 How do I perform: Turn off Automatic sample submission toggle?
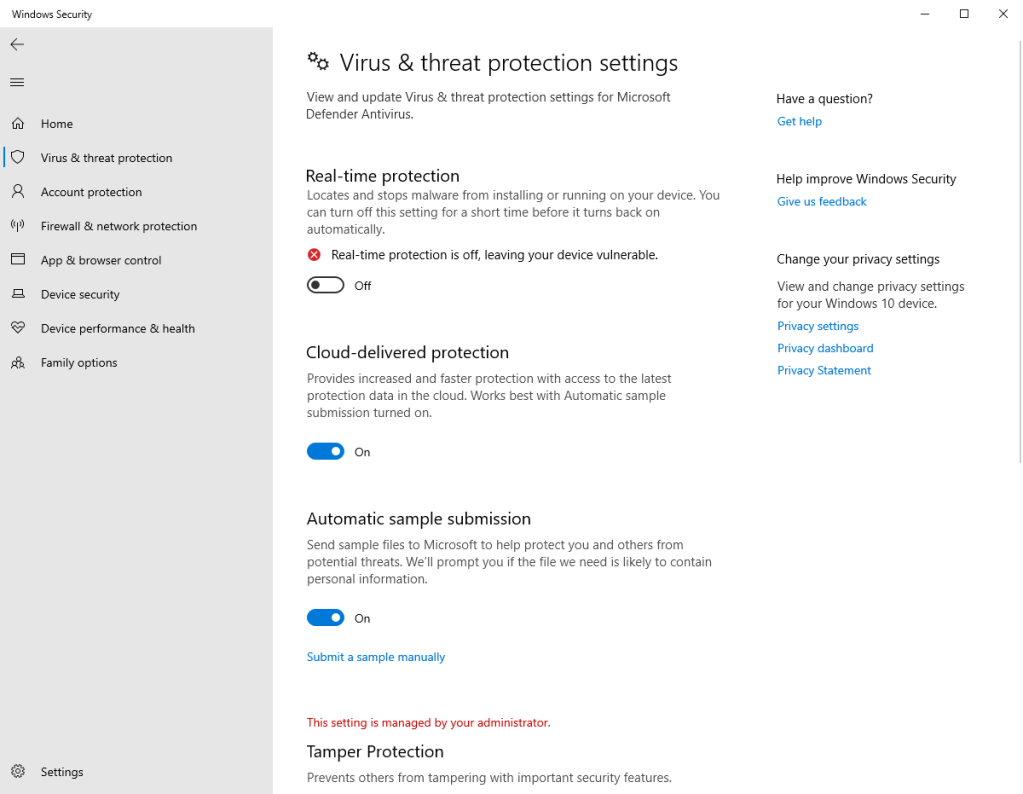tap(325, 618)
